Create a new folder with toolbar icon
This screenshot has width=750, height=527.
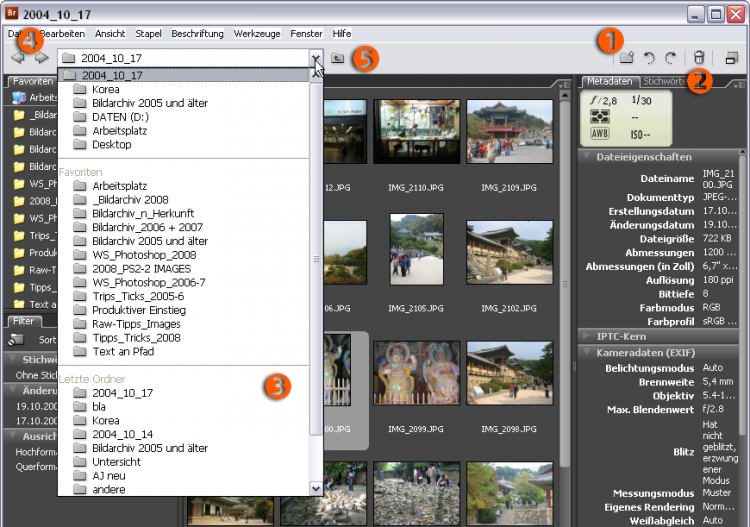pos(627,58)
